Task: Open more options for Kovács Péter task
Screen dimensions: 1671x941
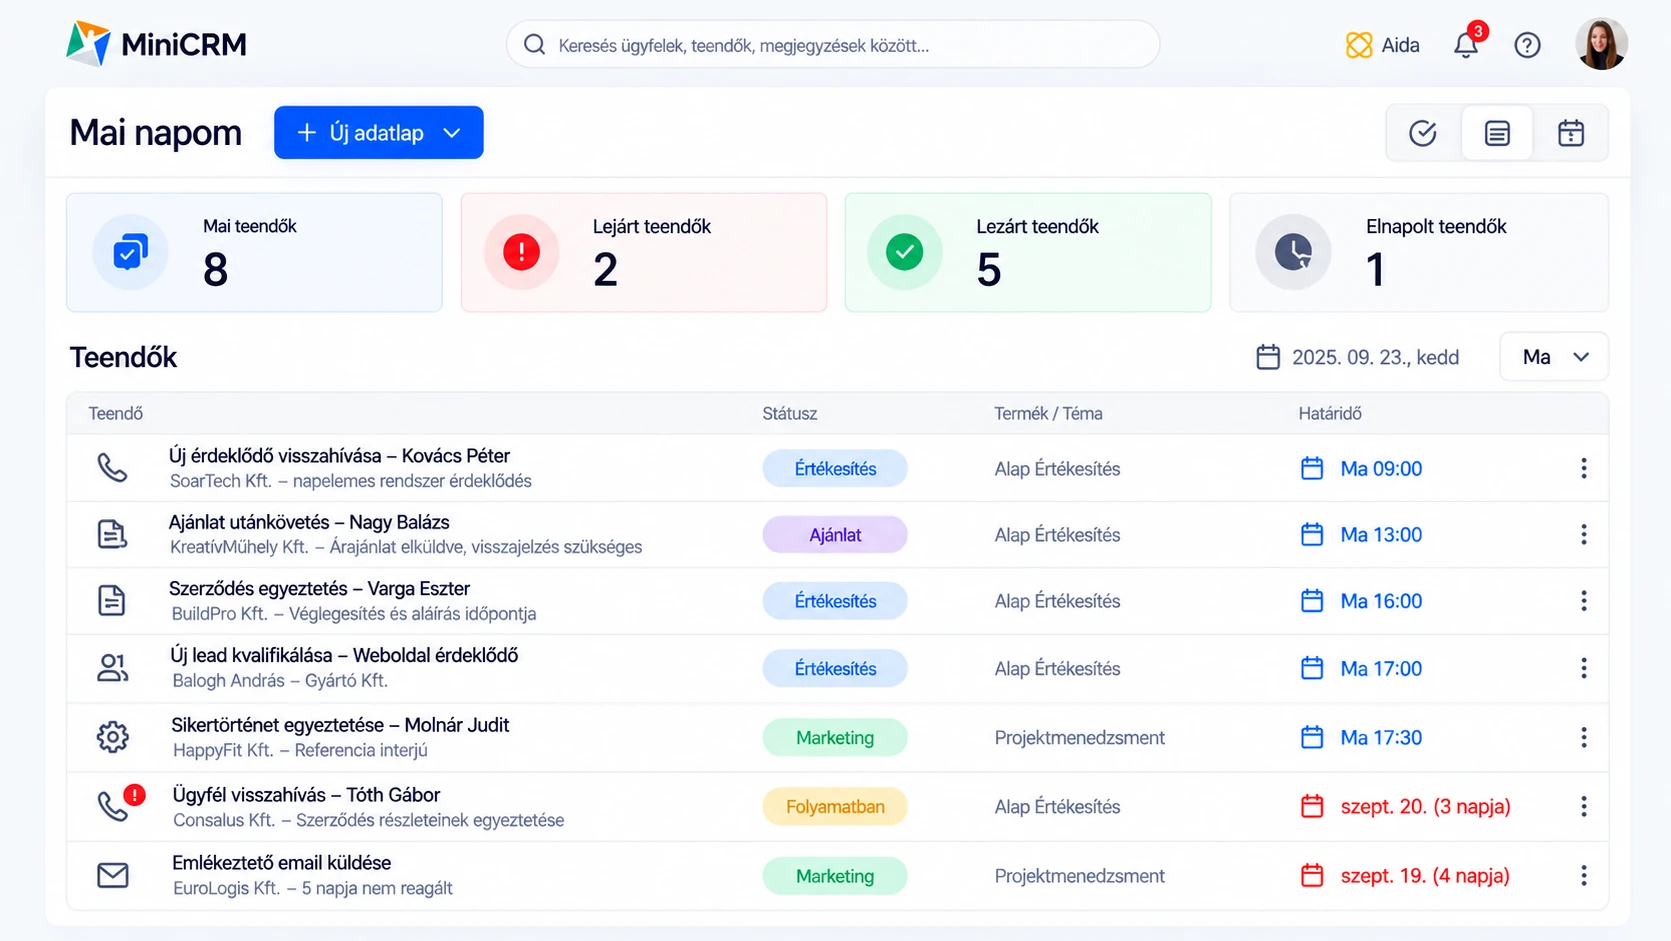Action: [x=1584, y=468]
